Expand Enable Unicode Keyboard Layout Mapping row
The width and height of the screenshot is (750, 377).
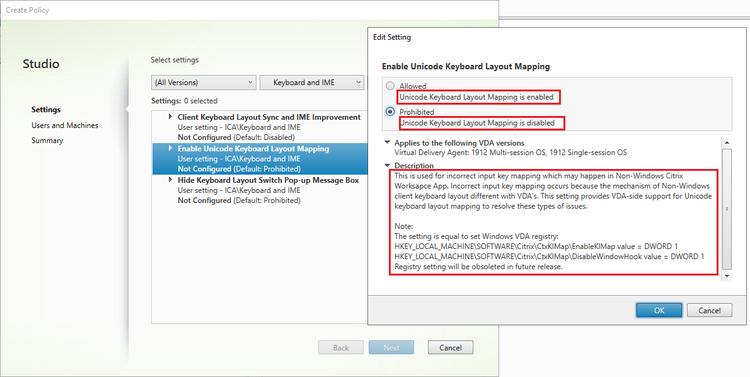[171, 149]
